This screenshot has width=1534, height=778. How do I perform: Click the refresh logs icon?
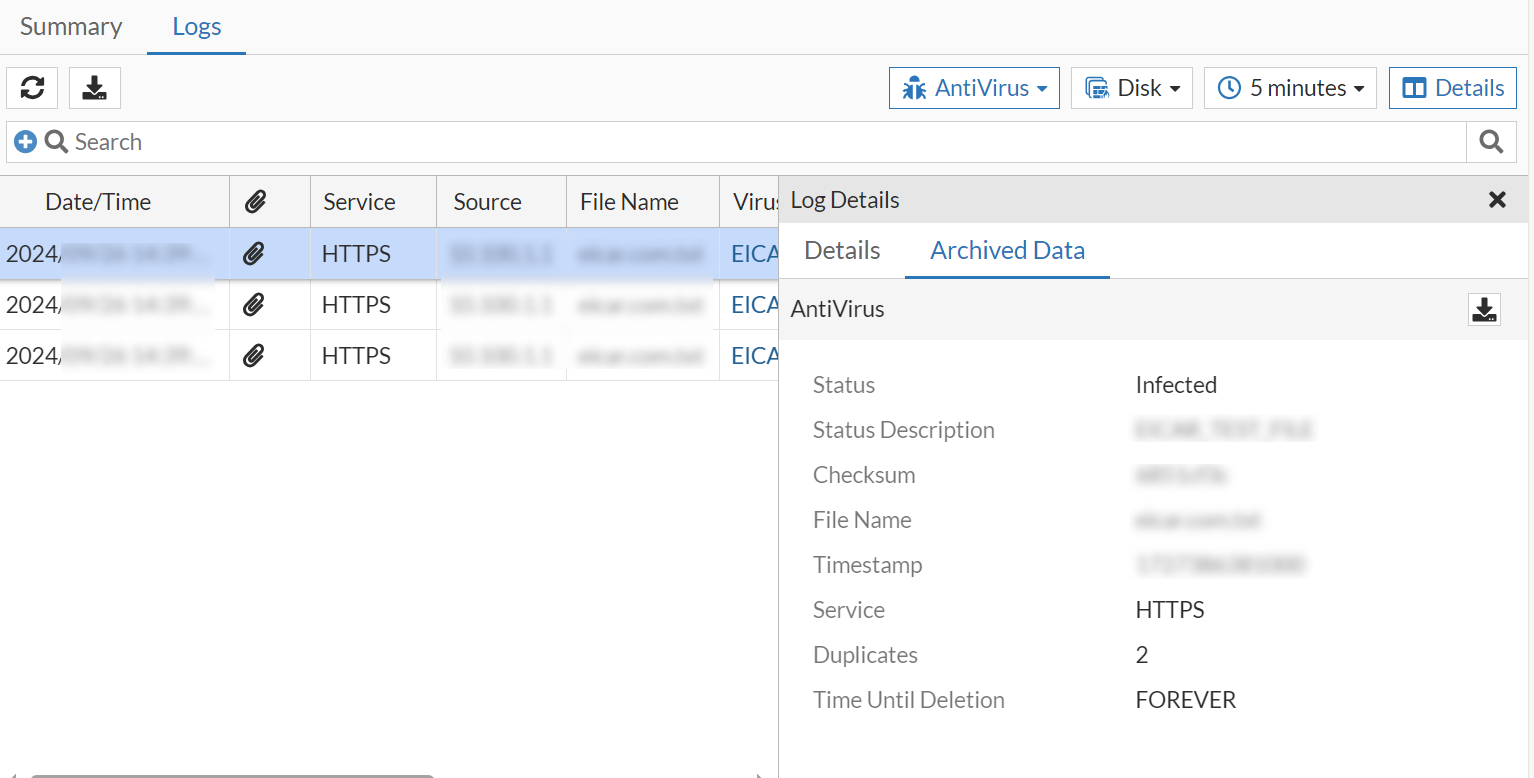32,88
